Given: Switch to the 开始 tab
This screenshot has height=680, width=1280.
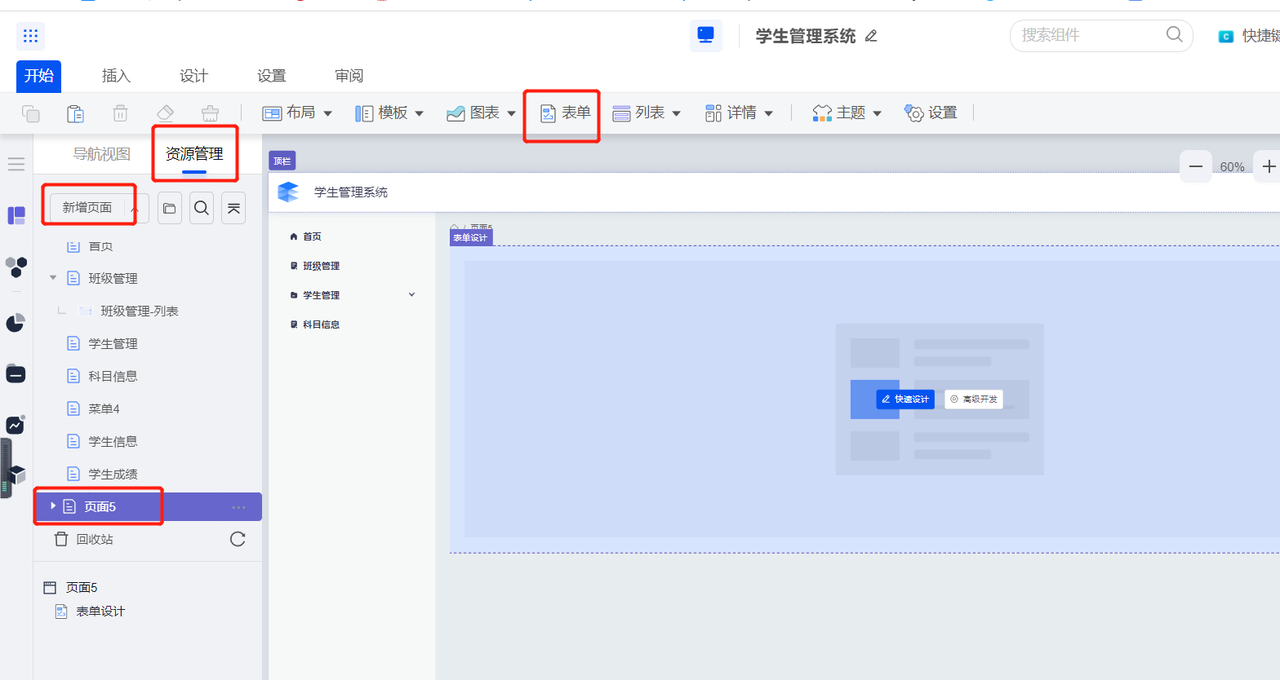Looking at the screenshot, I should pos(39,76).
